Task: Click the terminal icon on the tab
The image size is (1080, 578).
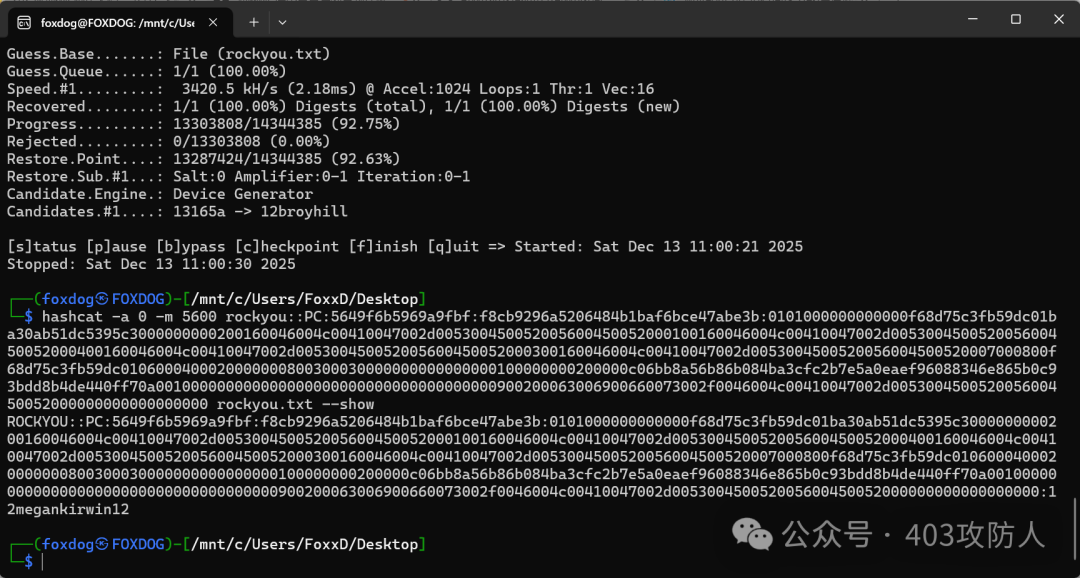Action: click(24, 21)
